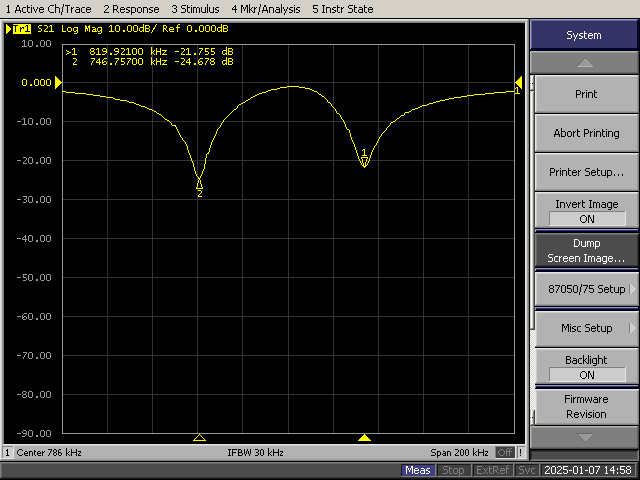Click the softkey panel scrollbar
640x480 pixels.
point(532,249)
